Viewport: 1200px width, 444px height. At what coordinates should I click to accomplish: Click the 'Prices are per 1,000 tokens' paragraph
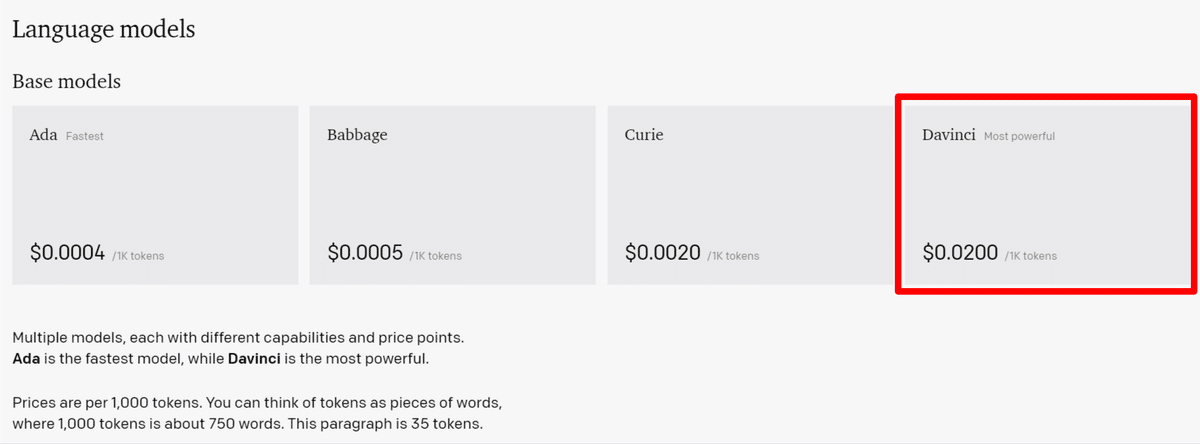click(x=257, y=413)
